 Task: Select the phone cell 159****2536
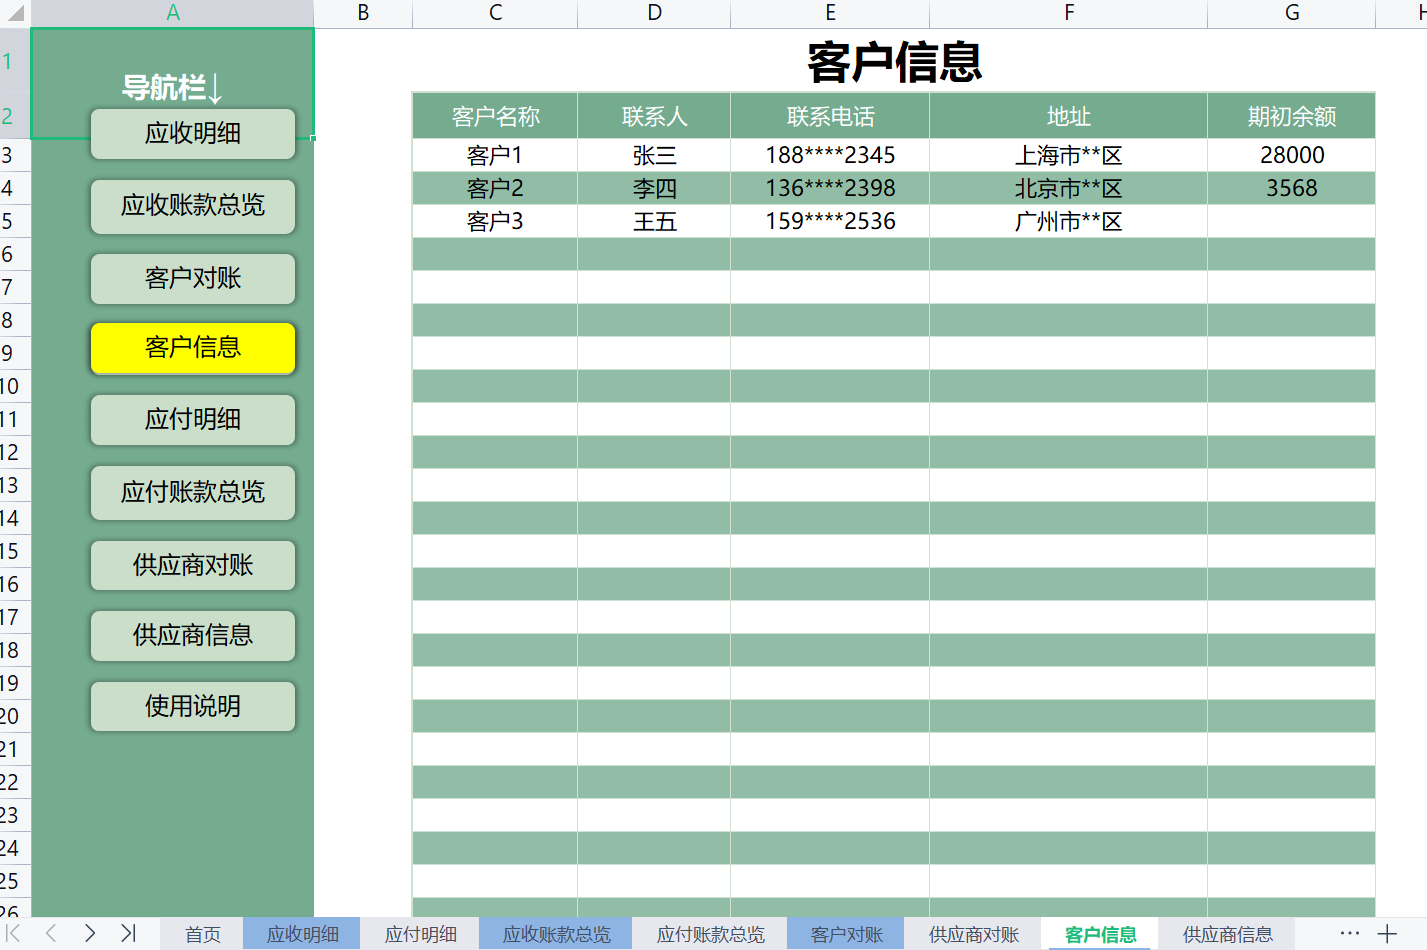coord(830,221)
